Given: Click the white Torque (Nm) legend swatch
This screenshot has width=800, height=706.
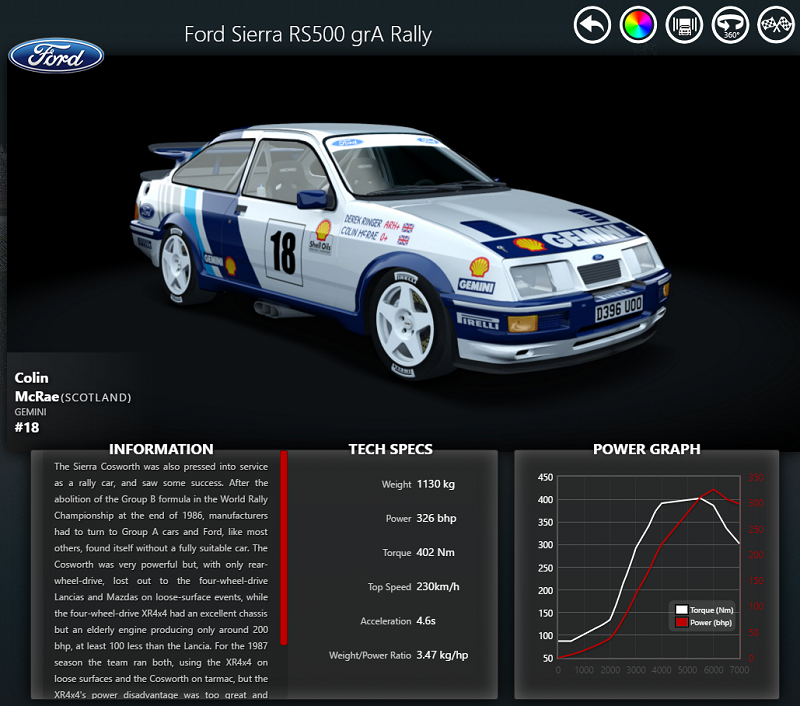Looking at the screenshot, I should [x=682, y=610].
